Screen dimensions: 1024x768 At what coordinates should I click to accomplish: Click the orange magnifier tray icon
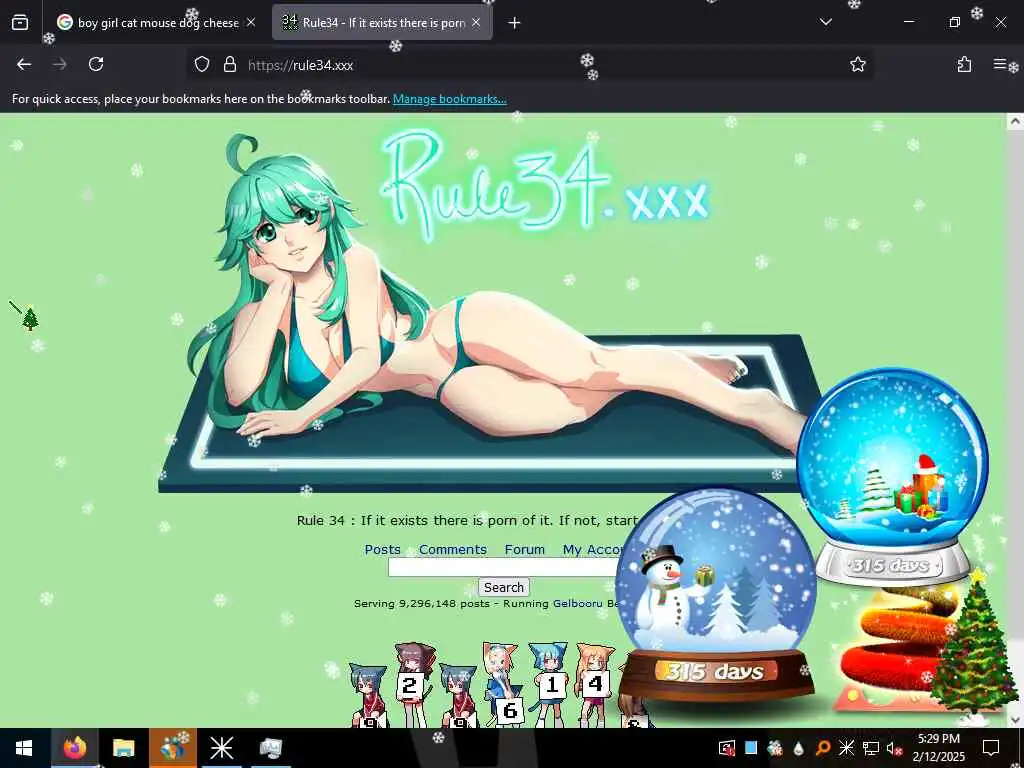(x=823, y=748)
